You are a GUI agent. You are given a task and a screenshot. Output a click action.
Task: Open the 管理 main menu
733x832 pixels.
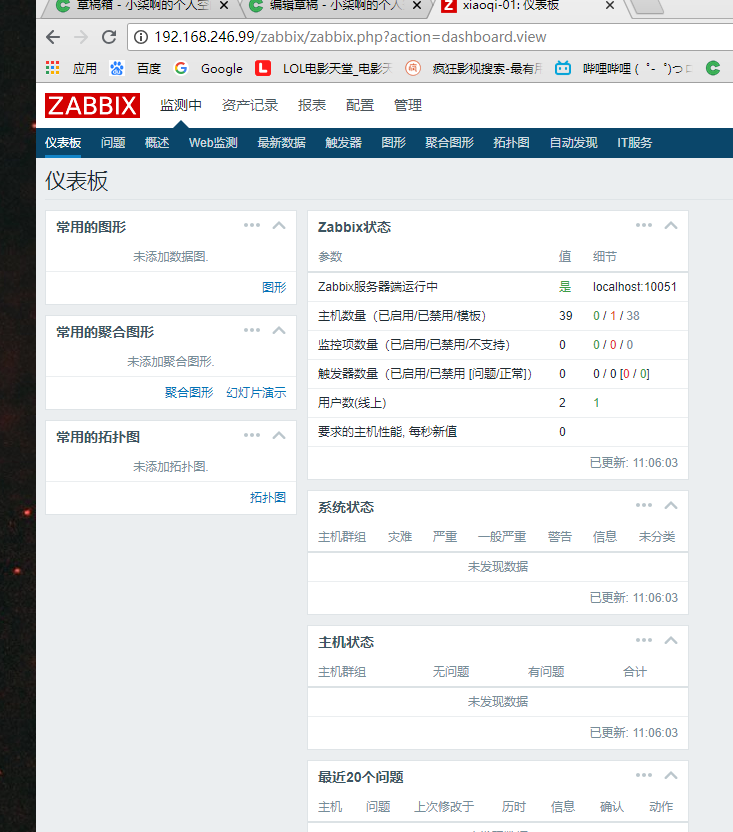[x=408, y=105]
